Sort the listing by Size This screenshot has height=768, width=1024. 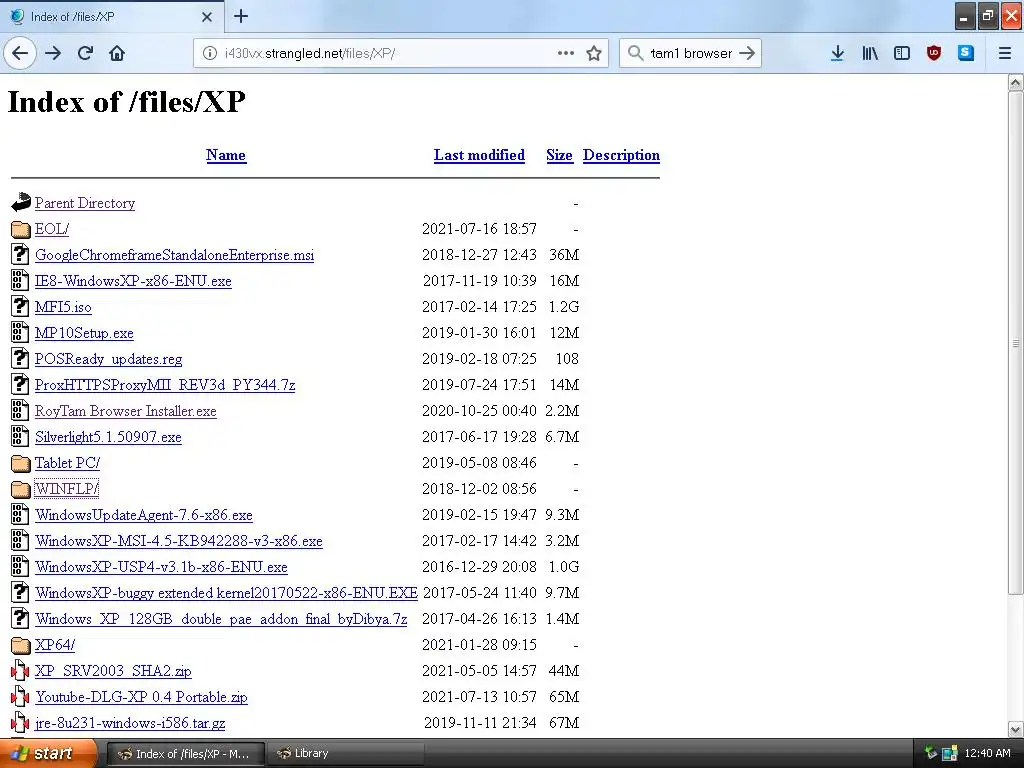coord(559,155)
